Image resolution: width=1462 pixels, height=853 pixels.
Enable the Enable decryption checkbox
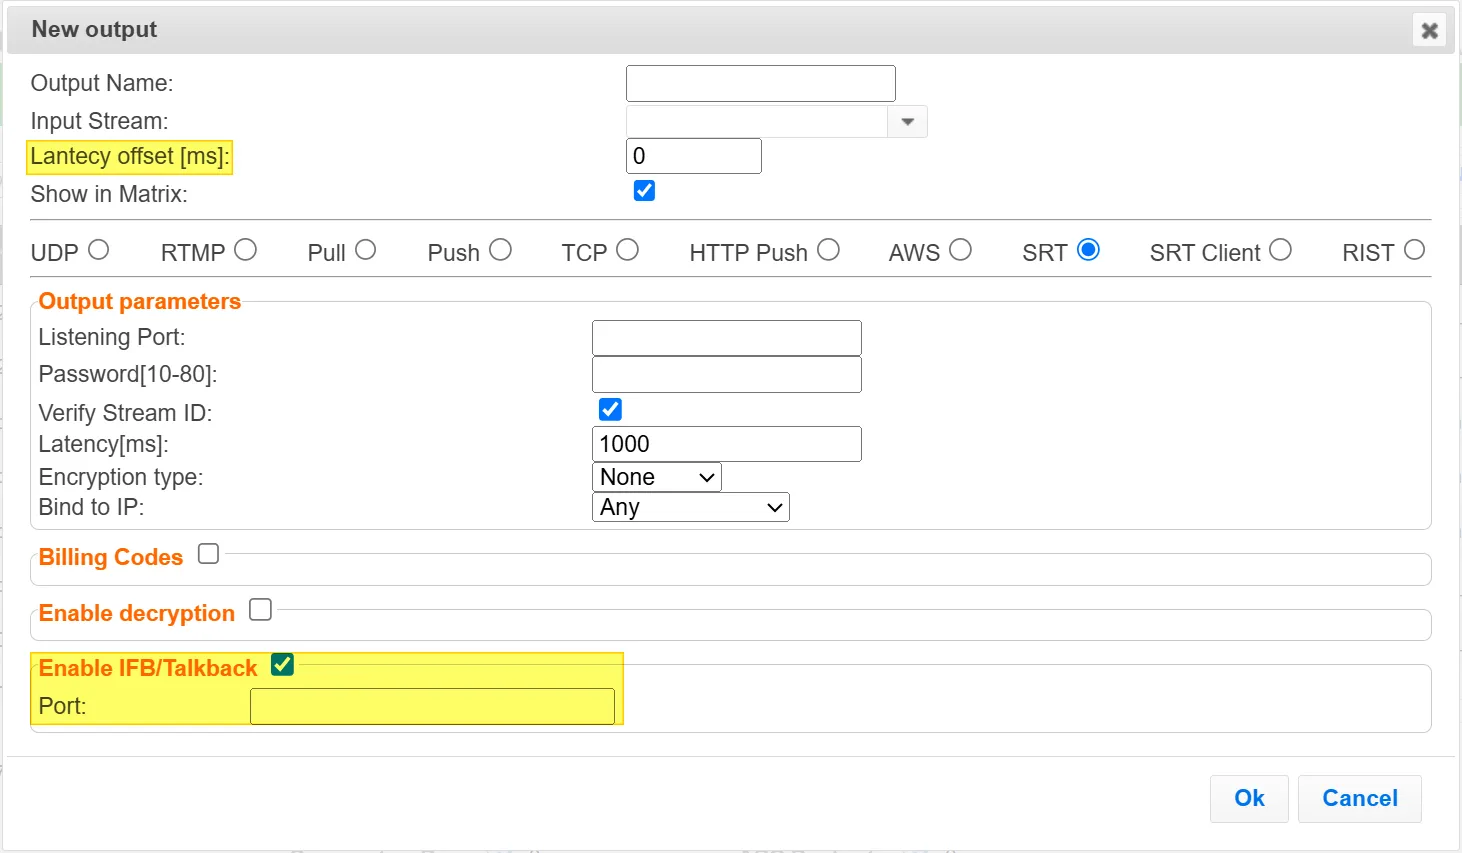point(260,609)
